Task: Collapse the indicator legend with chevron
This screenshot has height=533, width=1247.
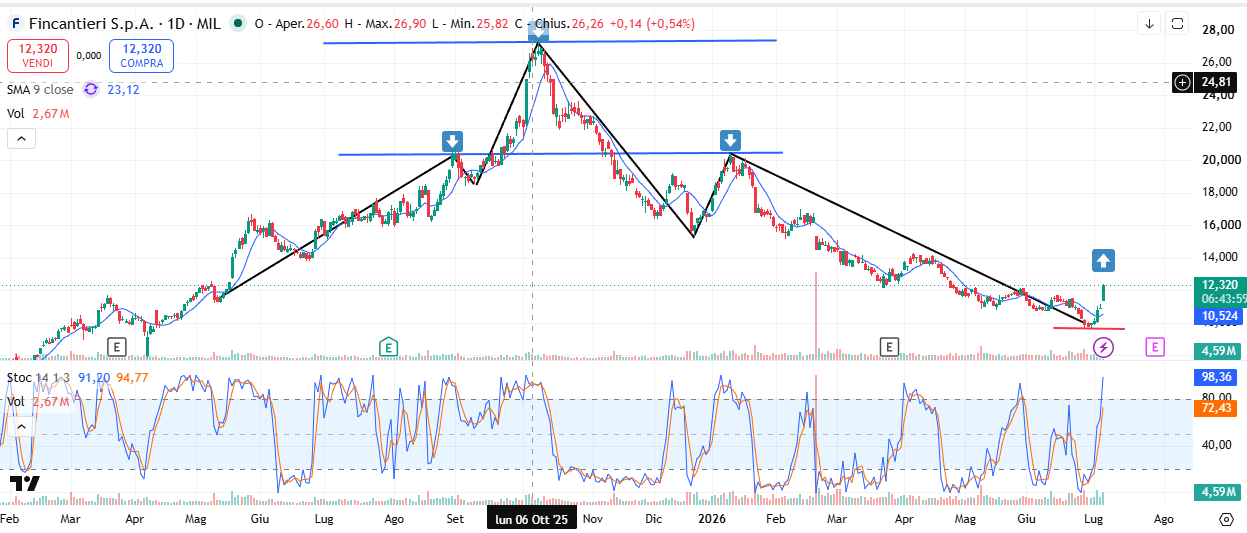Action: coord(21,139)
